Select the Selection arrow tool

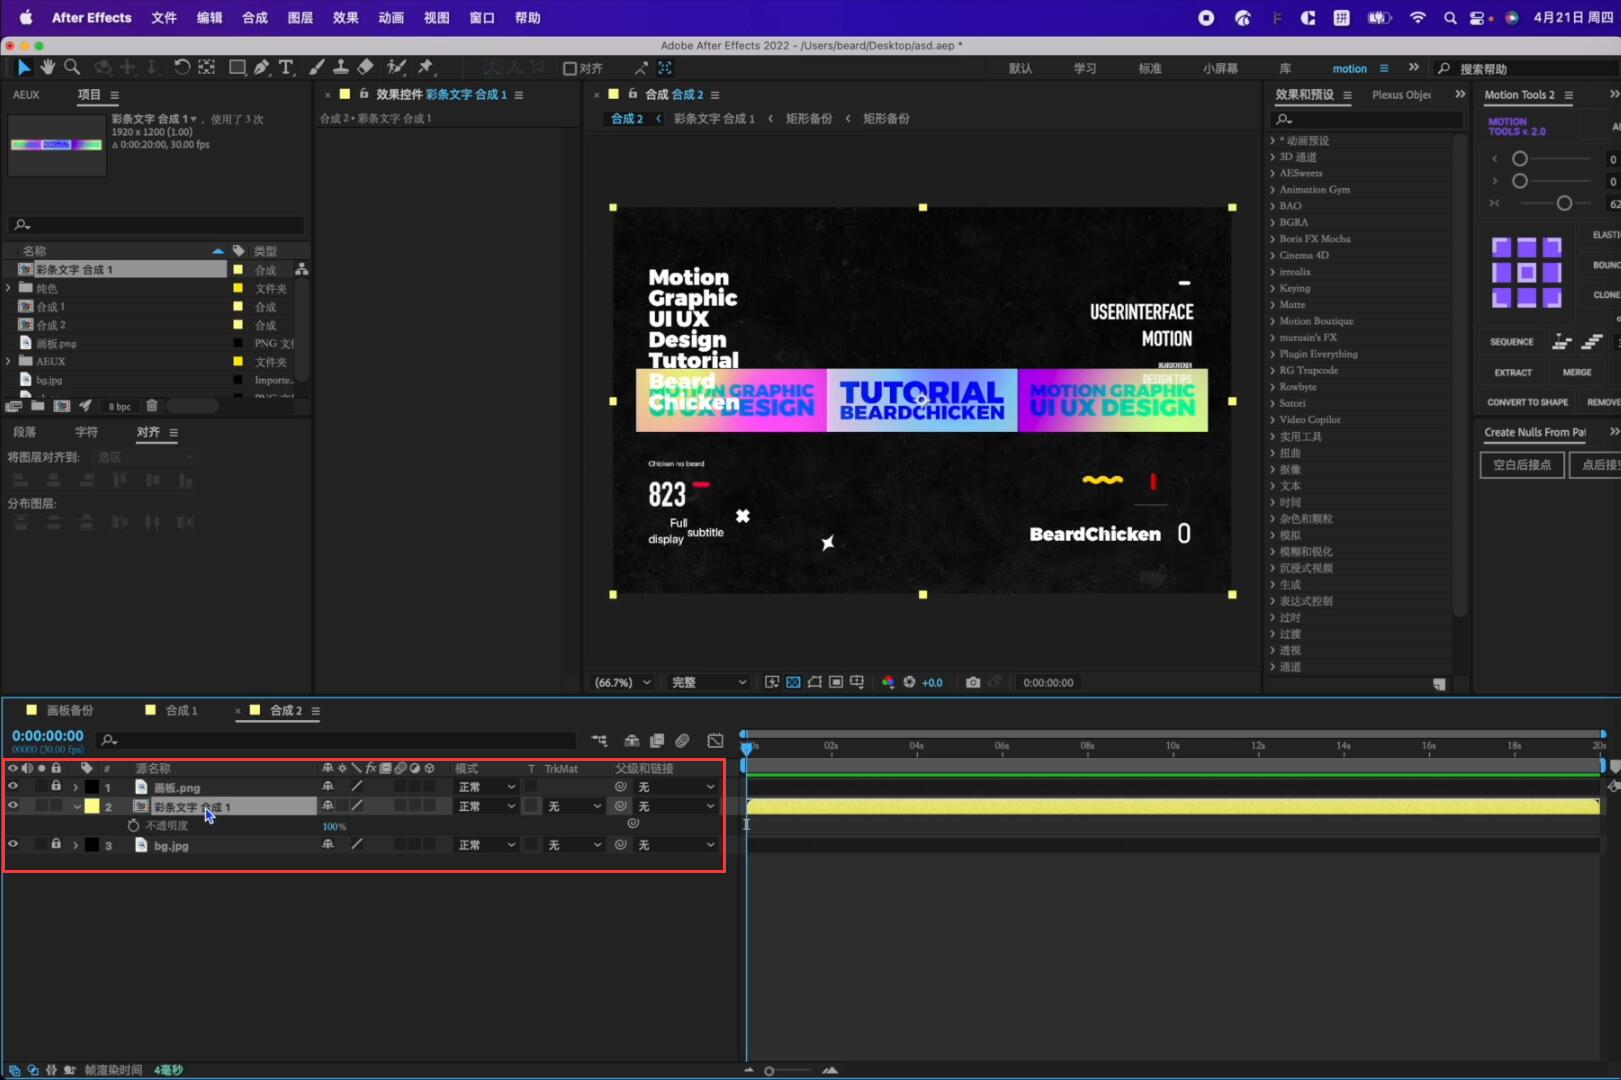[x=24, y=67]
